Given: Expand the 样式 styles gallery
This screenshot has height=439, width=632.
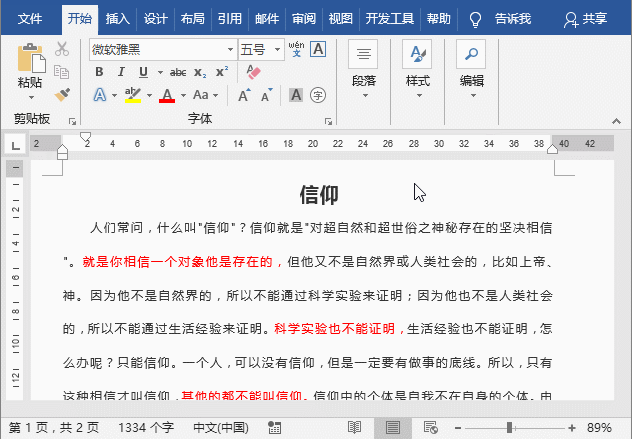Looking at the screenshot, I should click(x=417, y=70).
